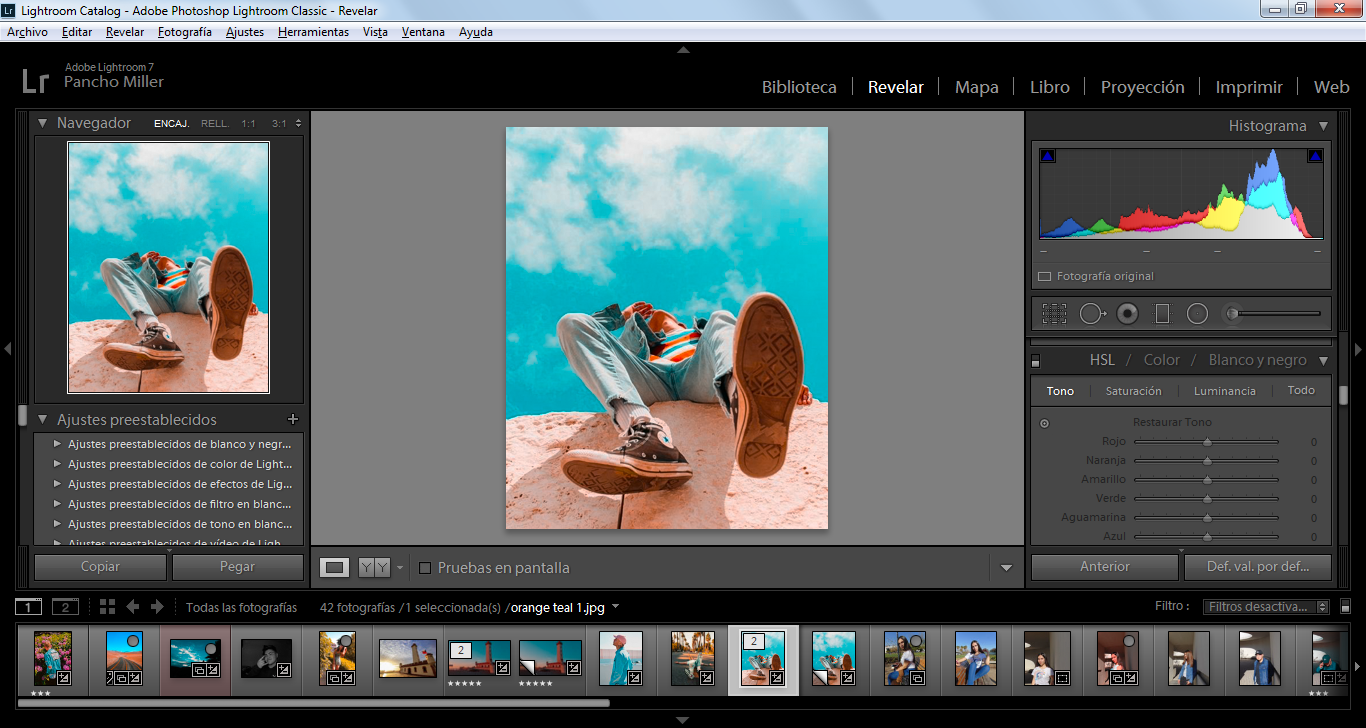The image size is (1366, 728).
Task: Go back with the left arrow icon
Action: click(x=132, y=607)
